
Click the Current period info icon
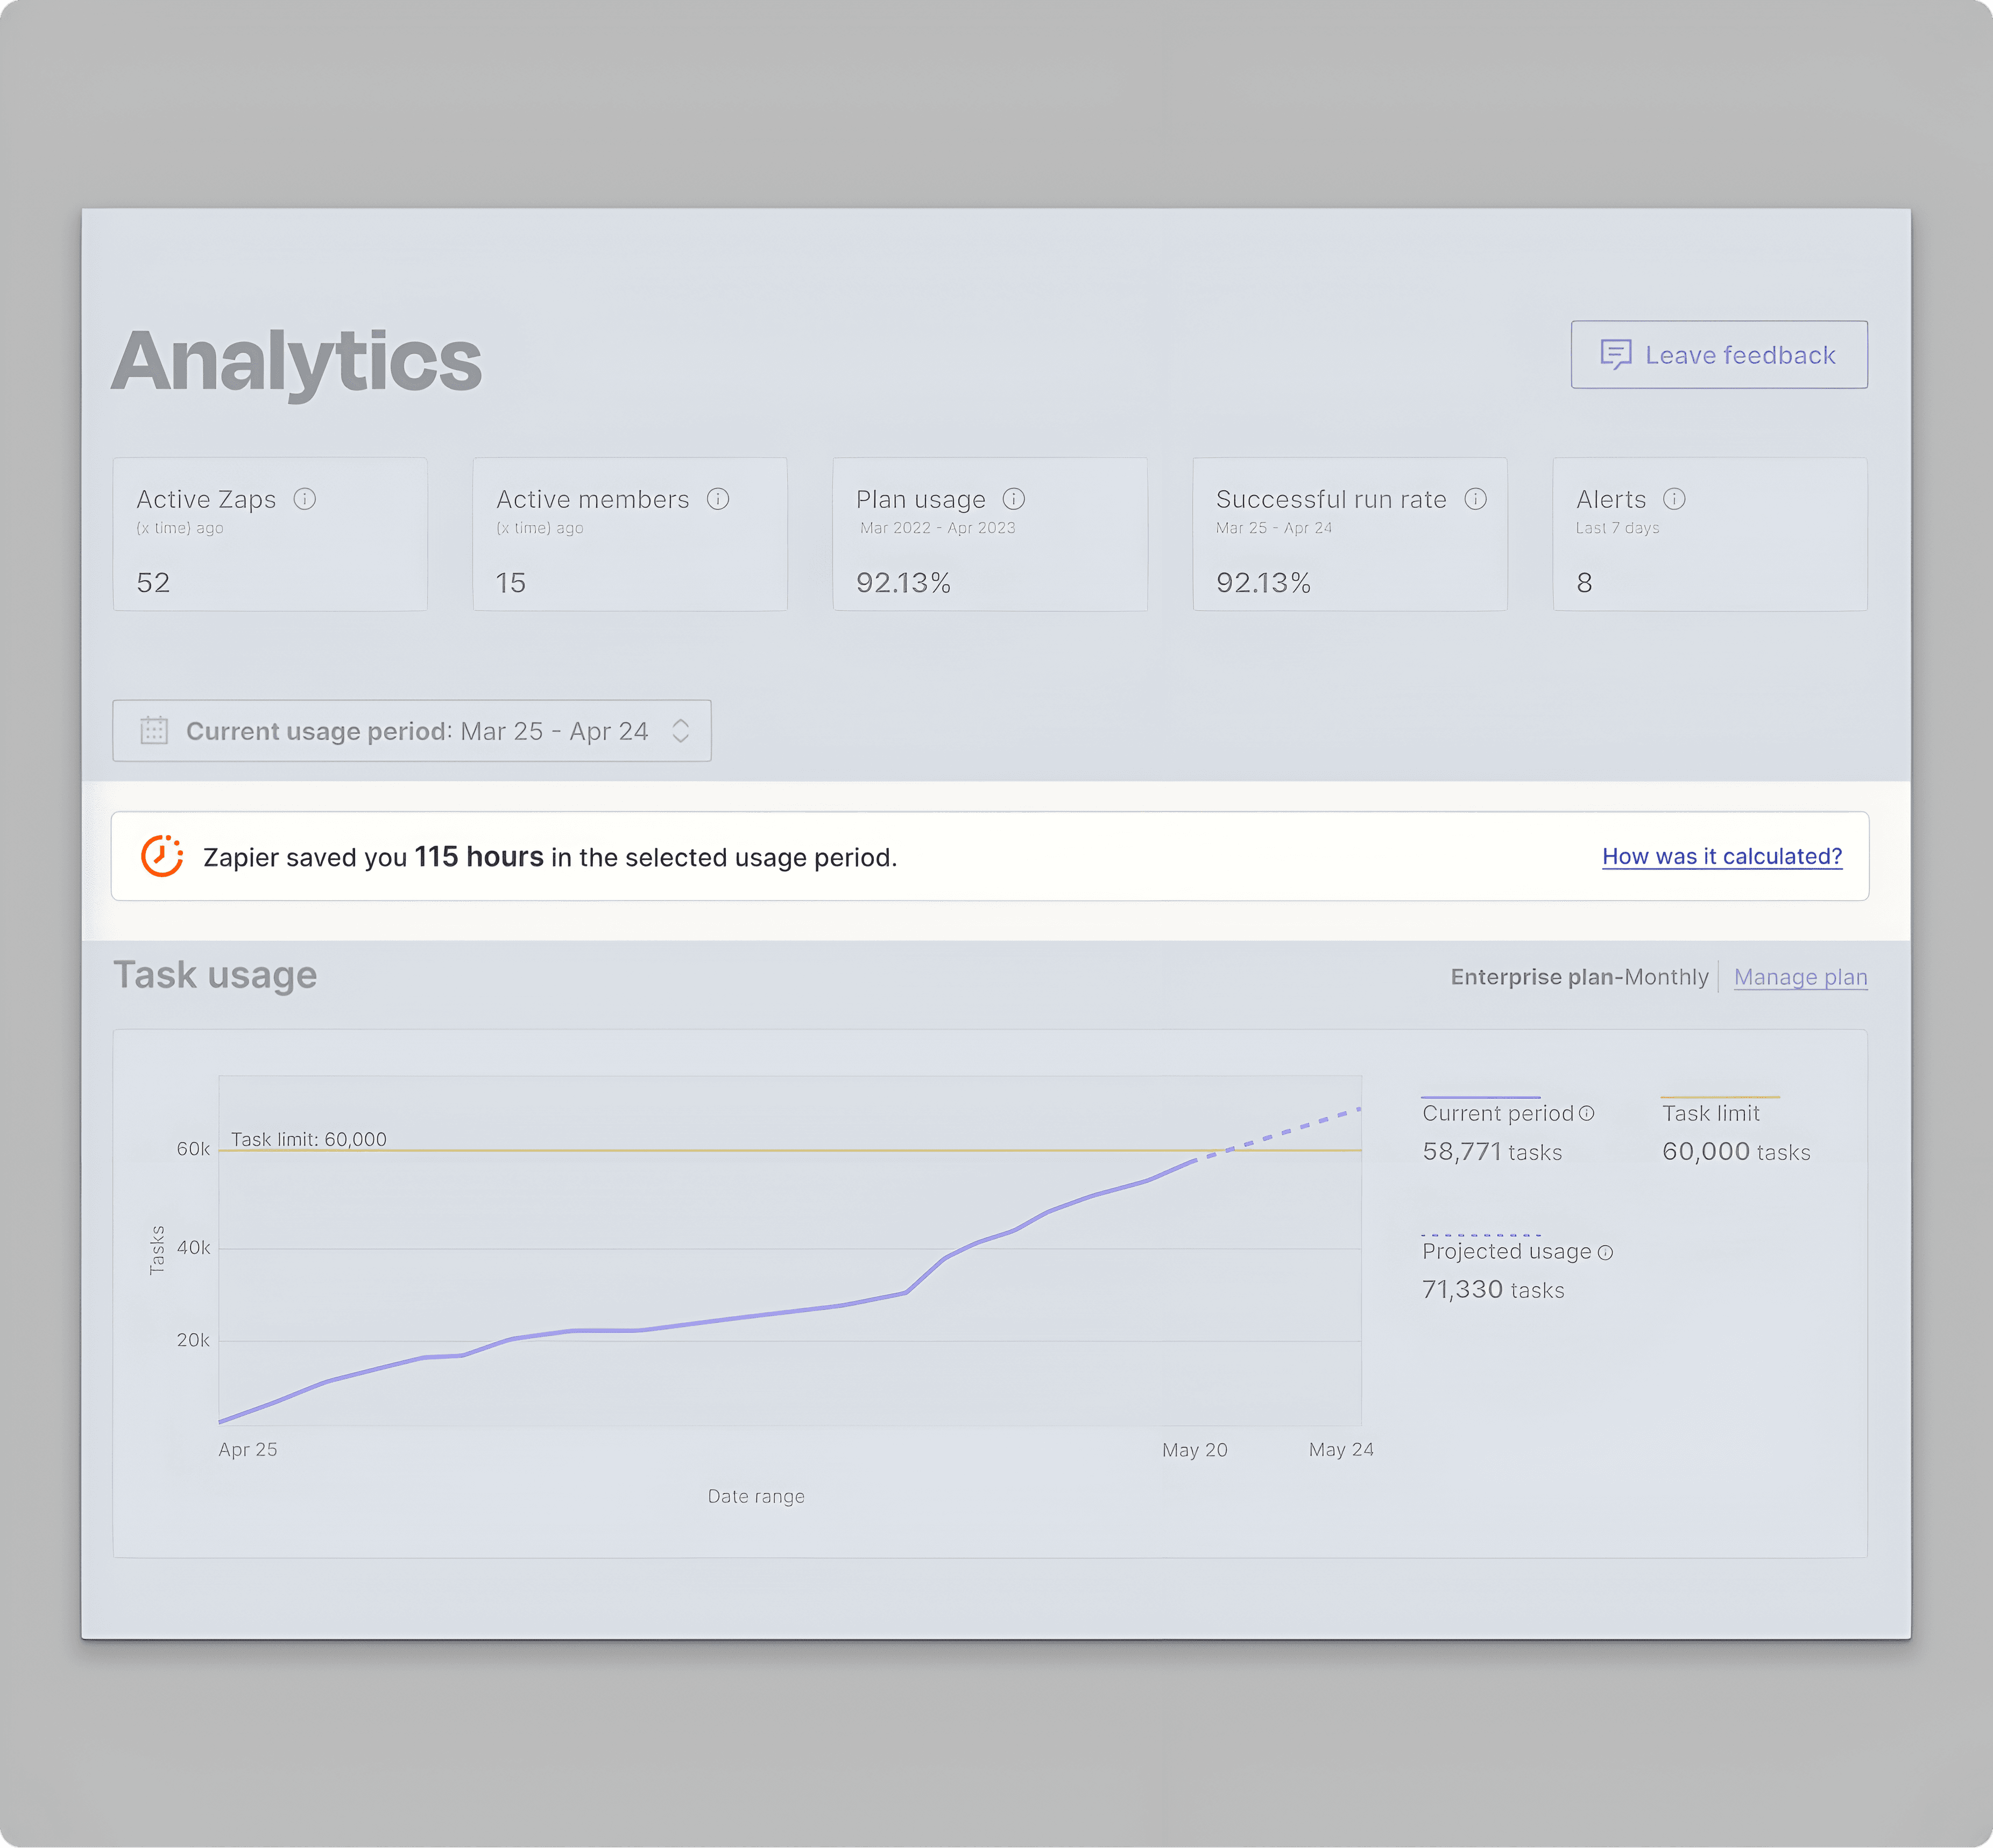pos(1587,1114)
